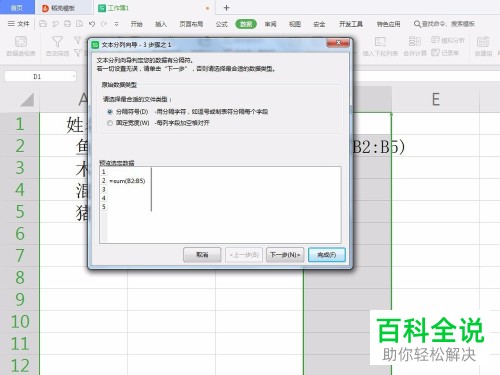
Task: Switch to the 视图 ribbon tab
Action: point(295,24)
